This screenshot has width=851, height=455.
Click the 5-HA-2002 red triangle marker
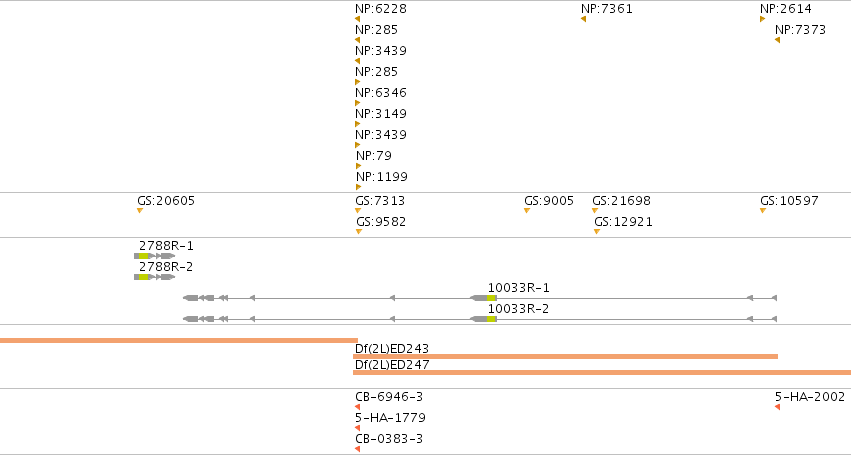[x=777, y=407]
